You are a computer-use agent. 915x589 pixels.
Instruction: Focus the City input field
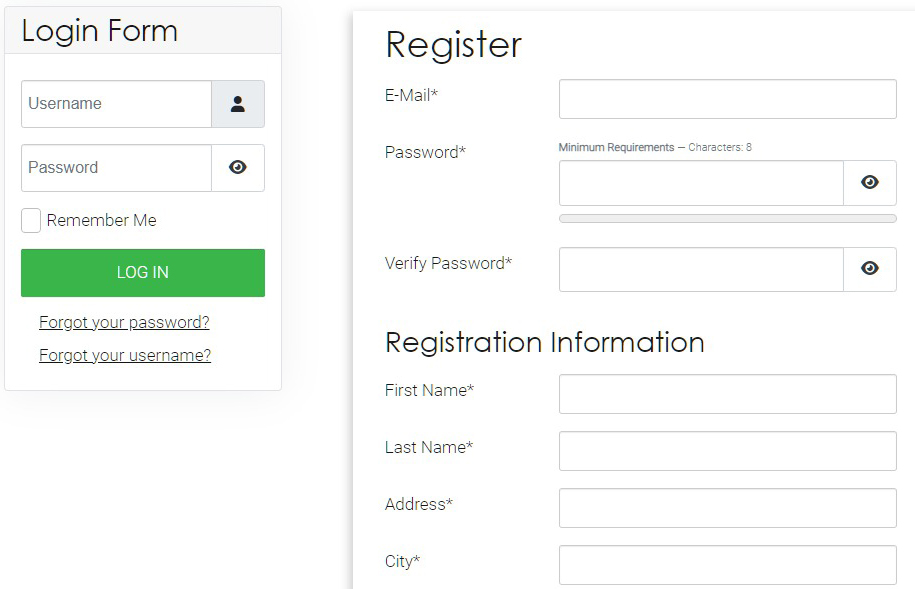727,565
